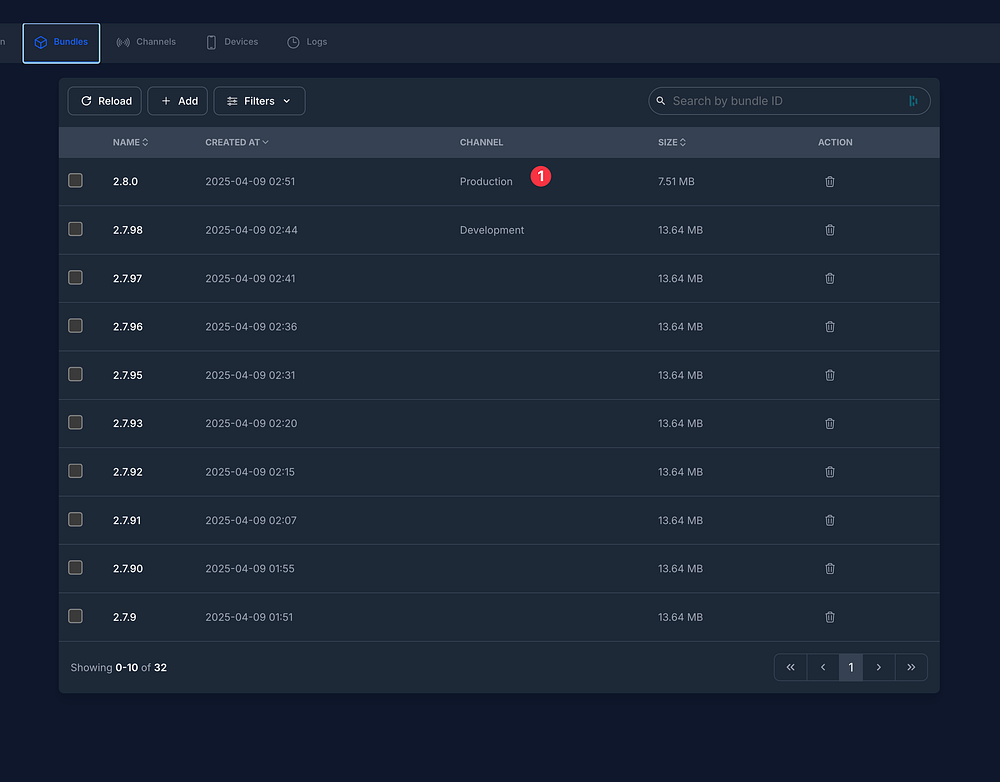Remove bundle 2.7.95 using trash icon
The width and height of the screenshot is (1000, 782).
tap(829, 375)
